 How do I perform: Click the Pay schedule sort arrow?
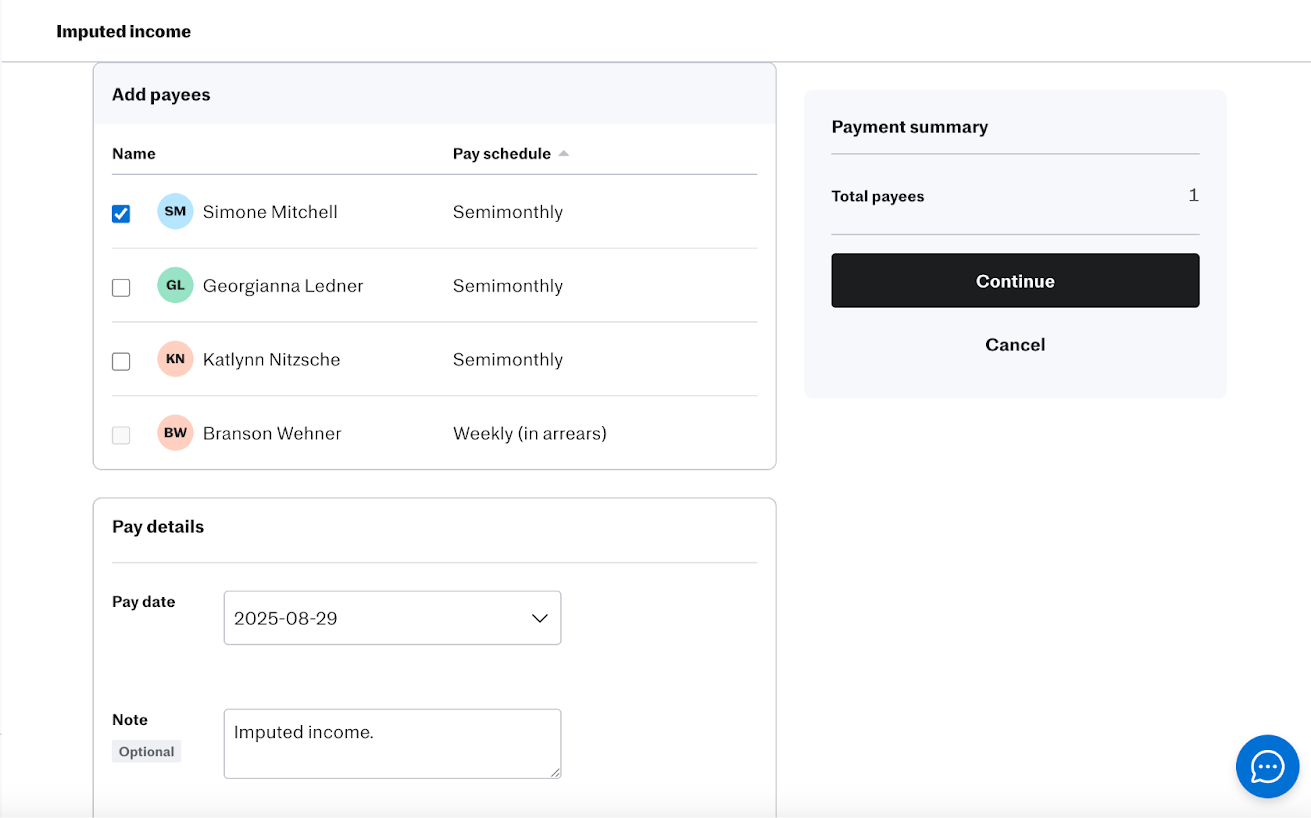click(564, 154)
